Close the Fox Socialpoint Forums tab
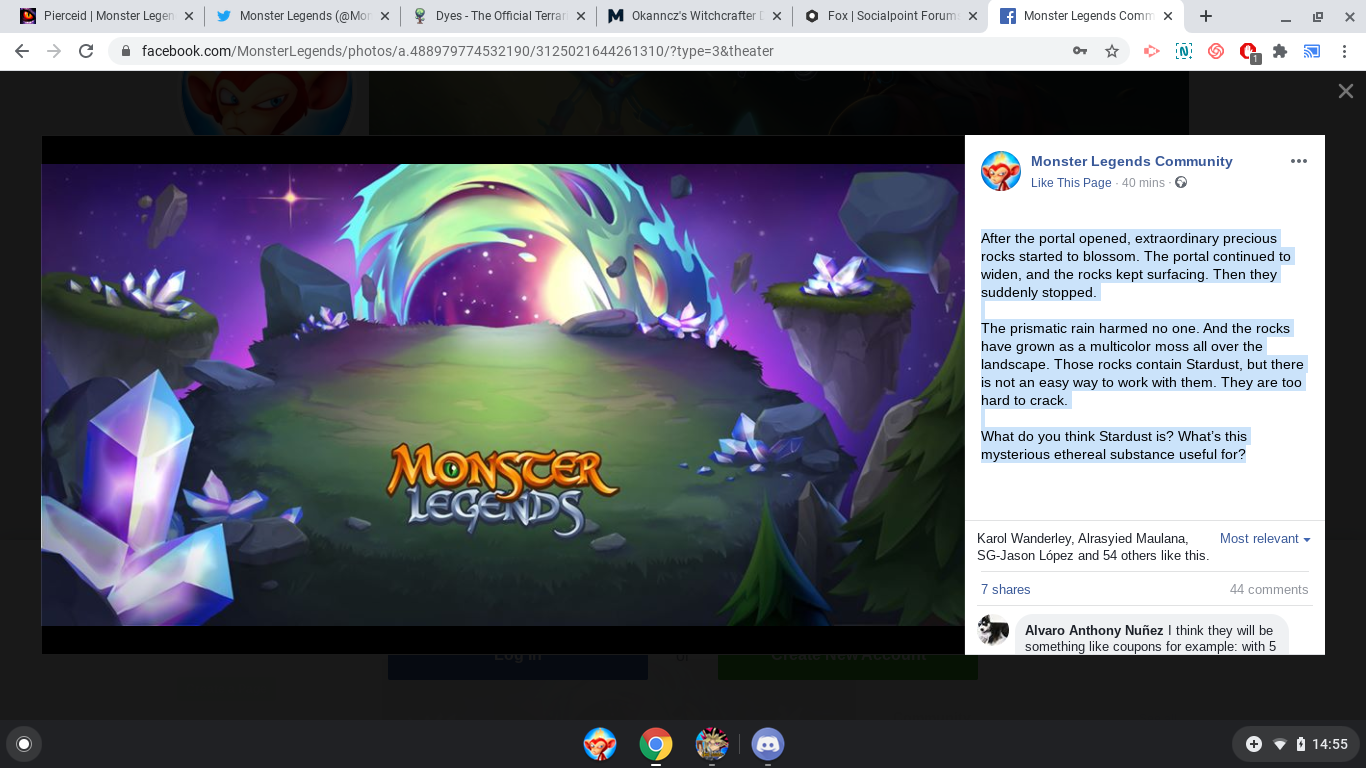 coord(973,16)
